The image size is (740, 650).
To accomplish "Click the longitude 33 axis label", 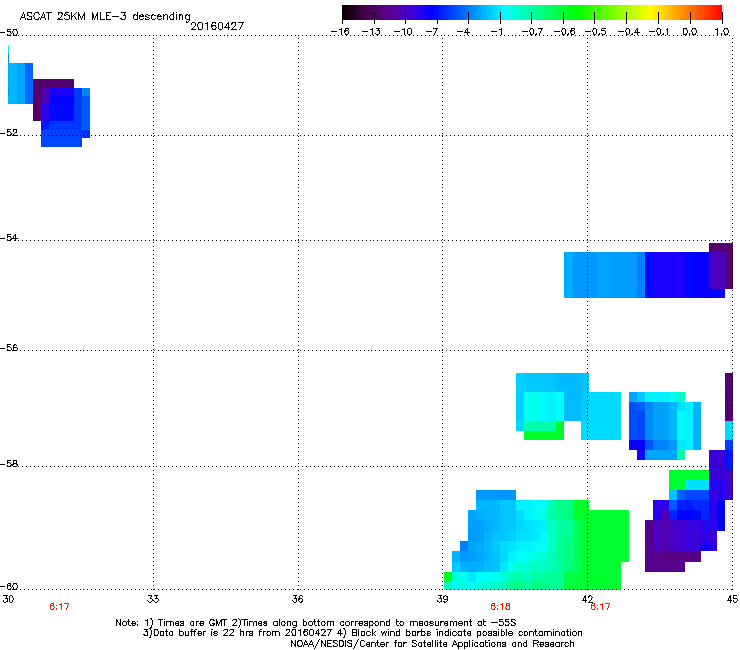I will pyautogui.click(x=153, y=599).
